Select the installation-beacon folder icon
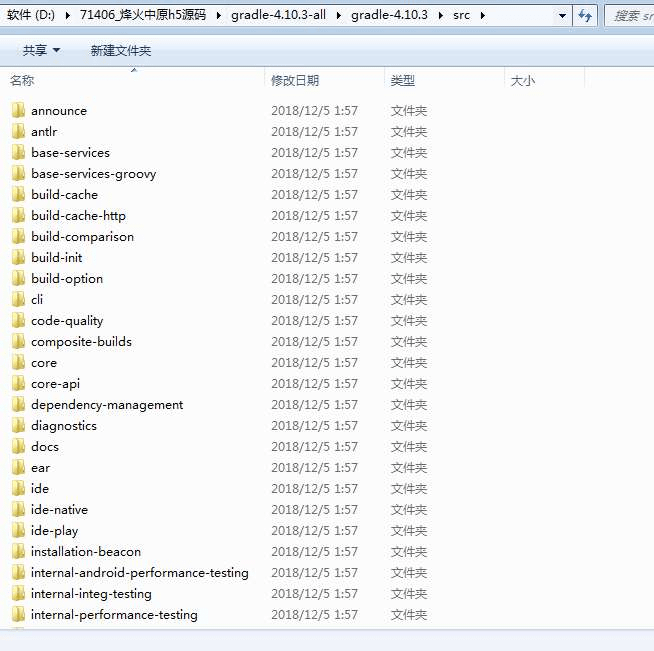This screenshot has width=654, height=651. (x=18, y=551)
